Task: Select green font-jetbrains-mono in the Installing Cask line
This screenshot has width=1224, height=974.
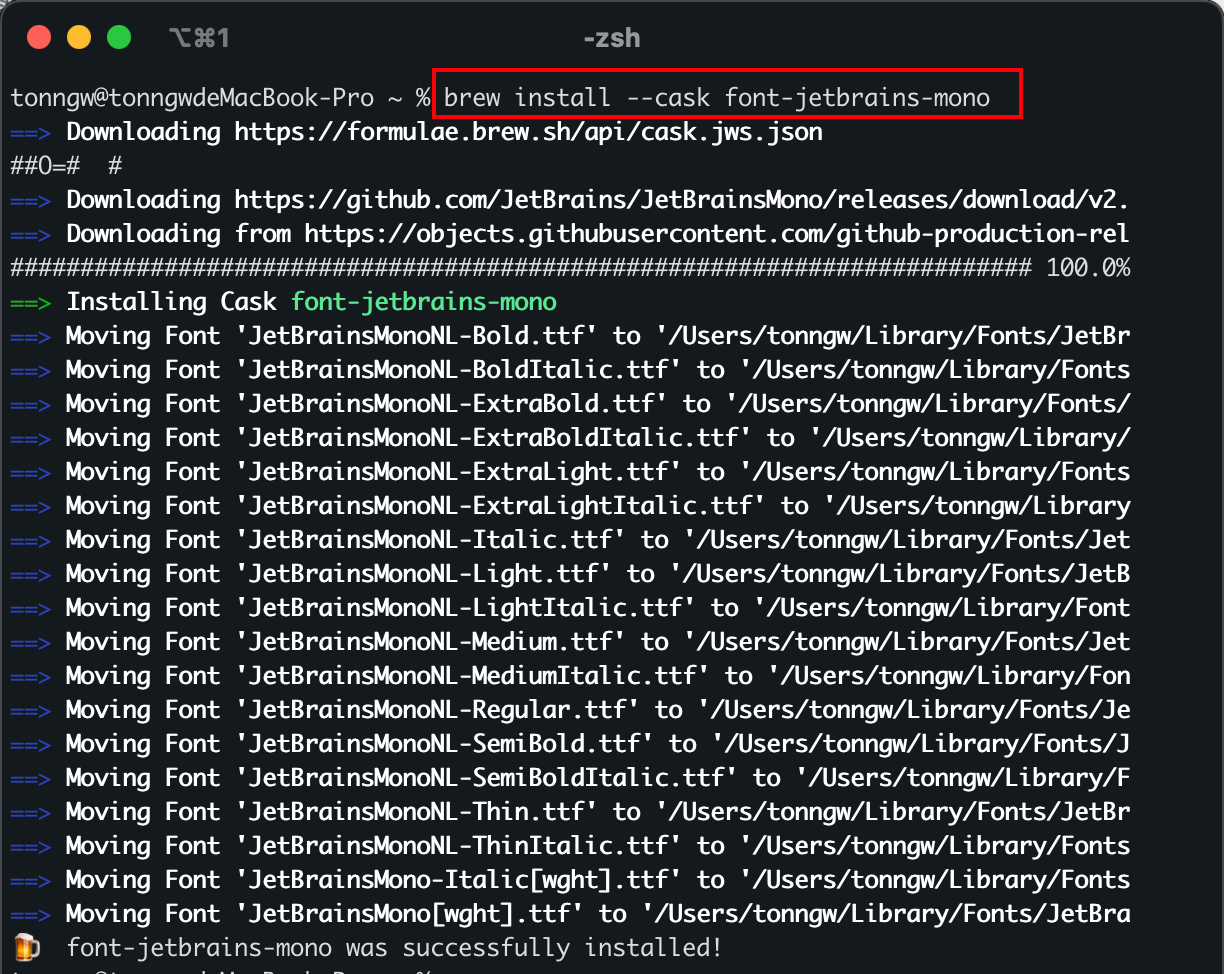Action: point(424,302)
